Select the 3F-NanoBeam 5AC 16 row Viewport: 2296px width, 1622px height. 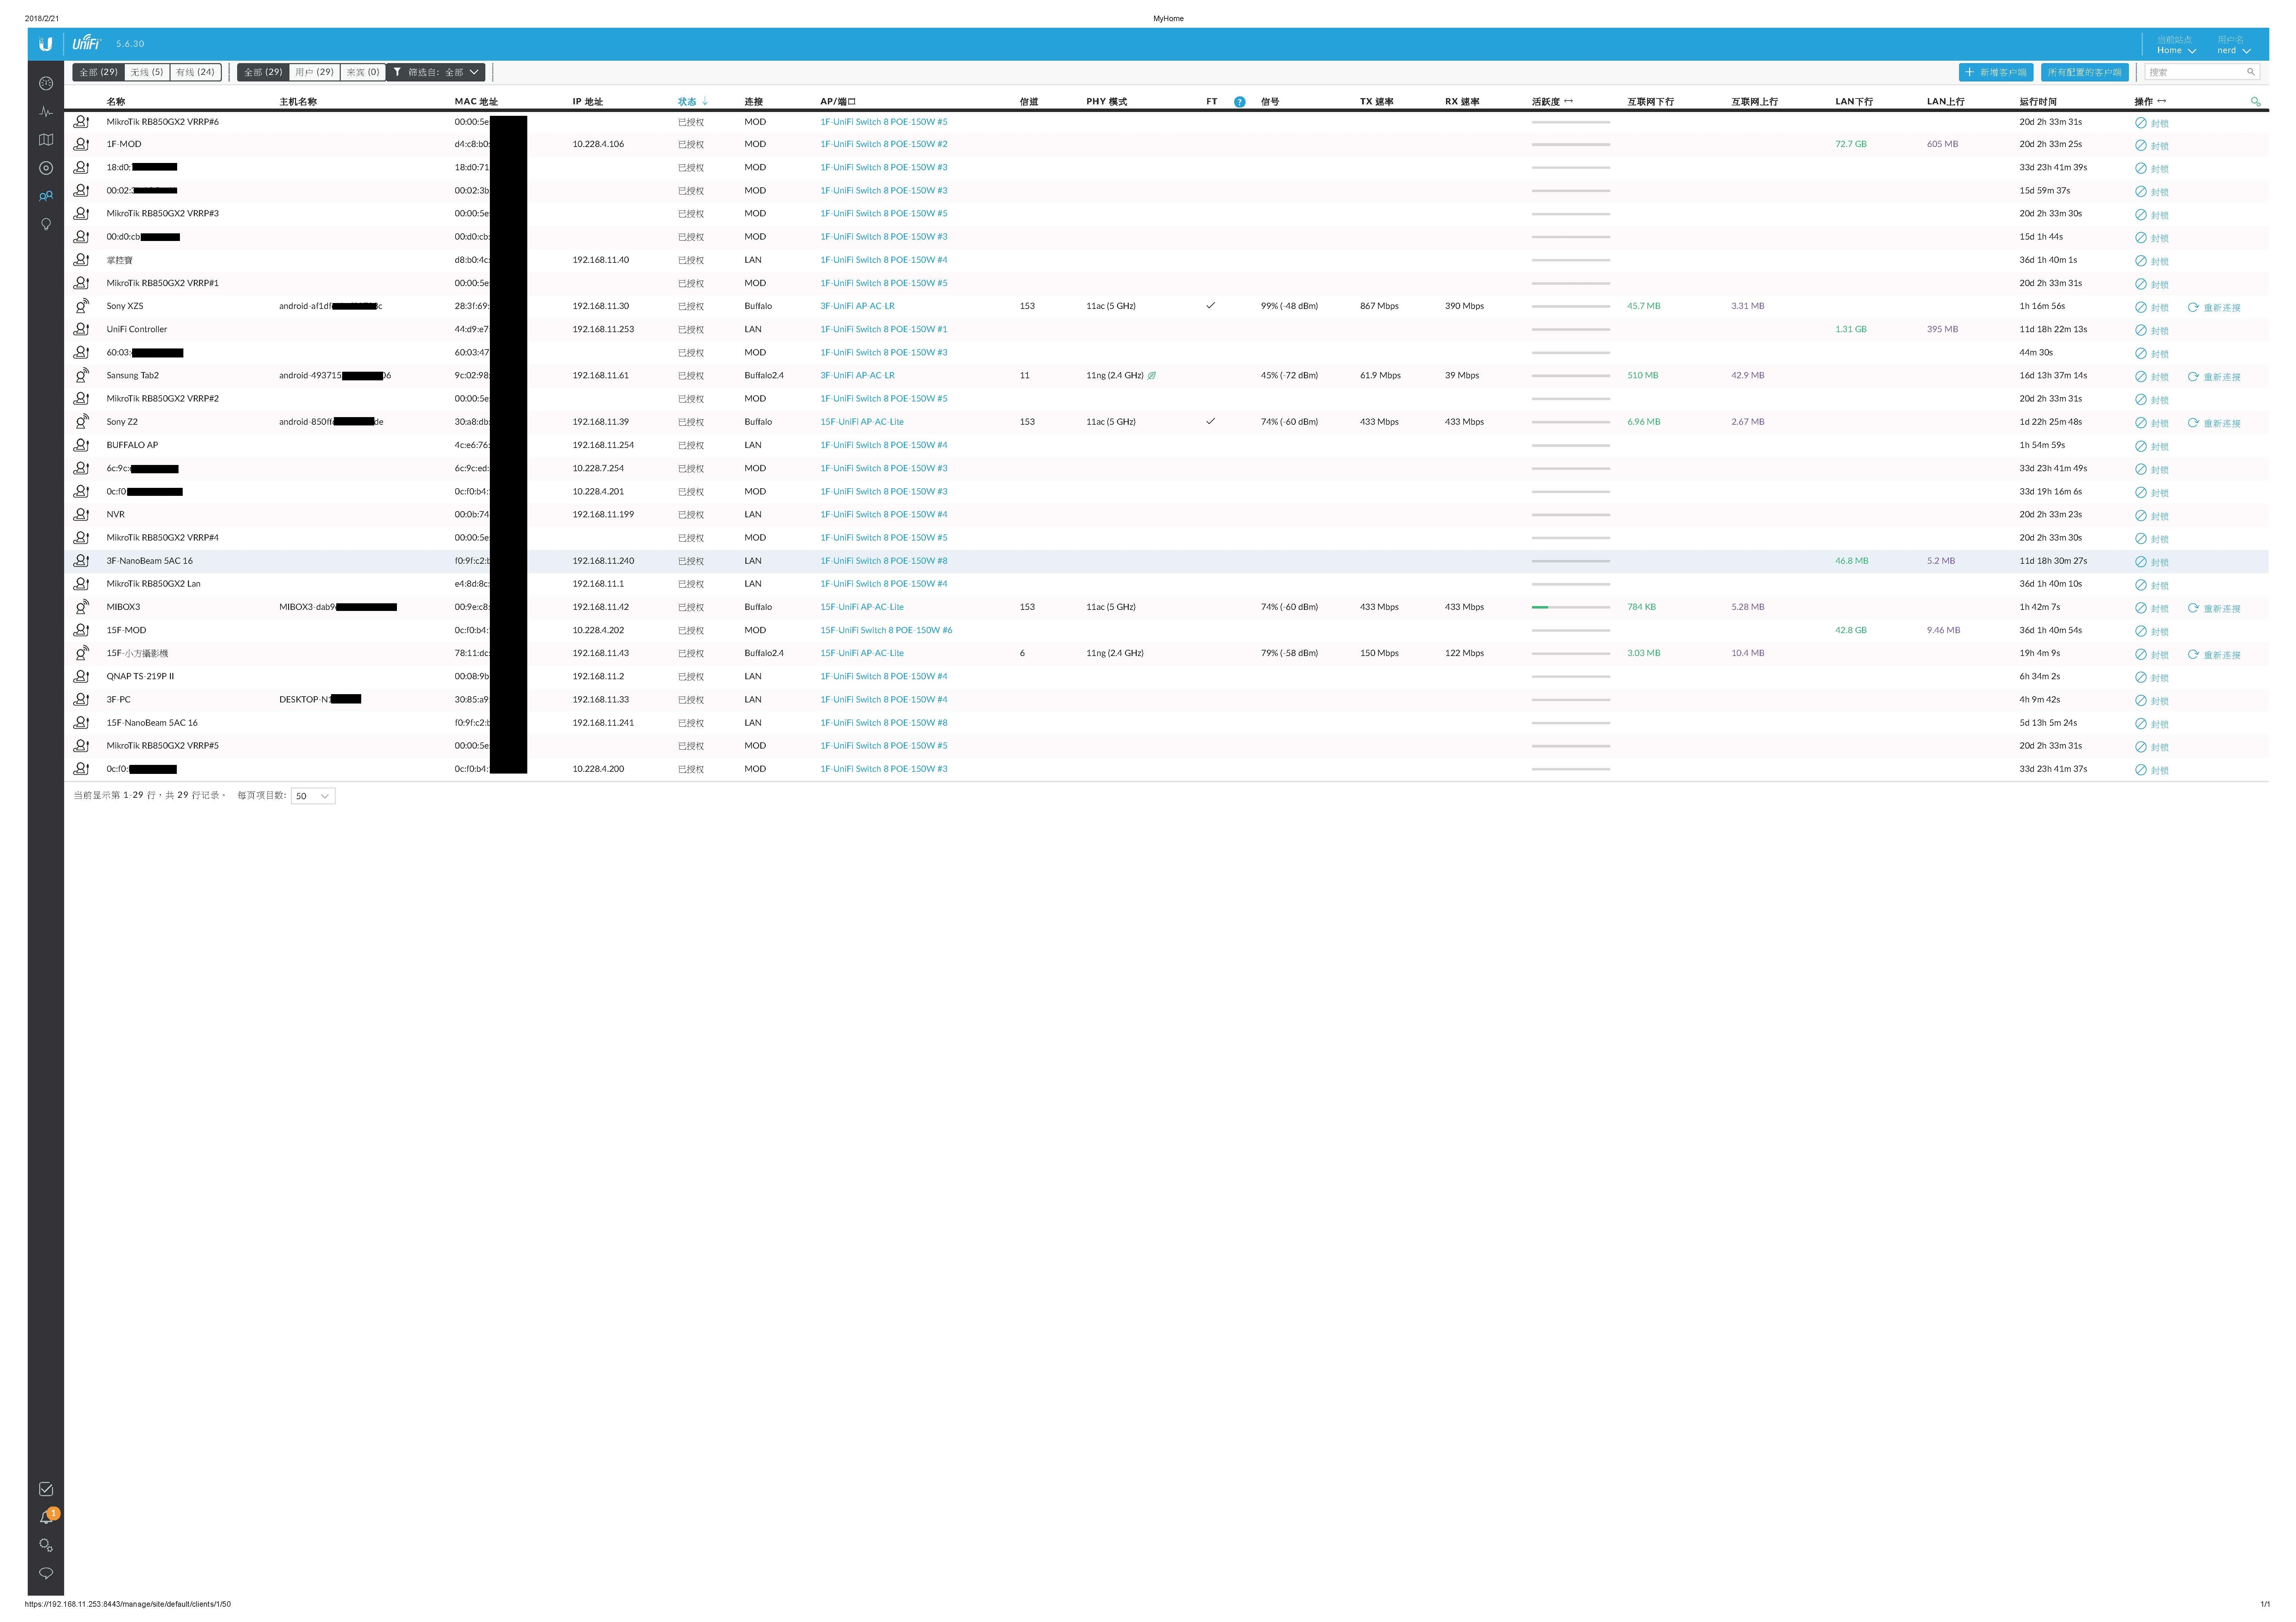pos(1166,561)
